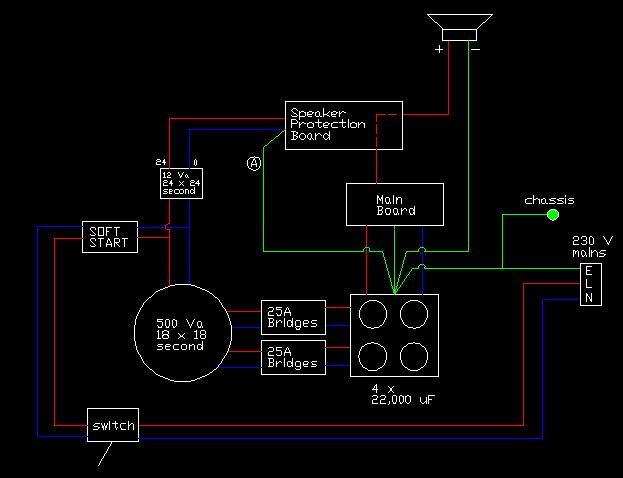Click the "chassis" label
This screenshot has height=478, width=623.
[x=549, y=200]
